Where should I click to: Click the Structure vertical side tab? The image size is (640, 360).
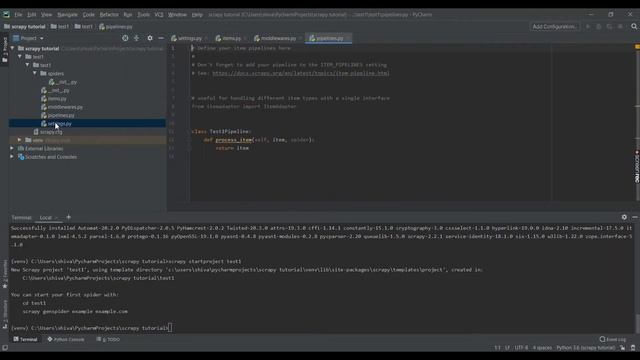[x=5, y=313]
